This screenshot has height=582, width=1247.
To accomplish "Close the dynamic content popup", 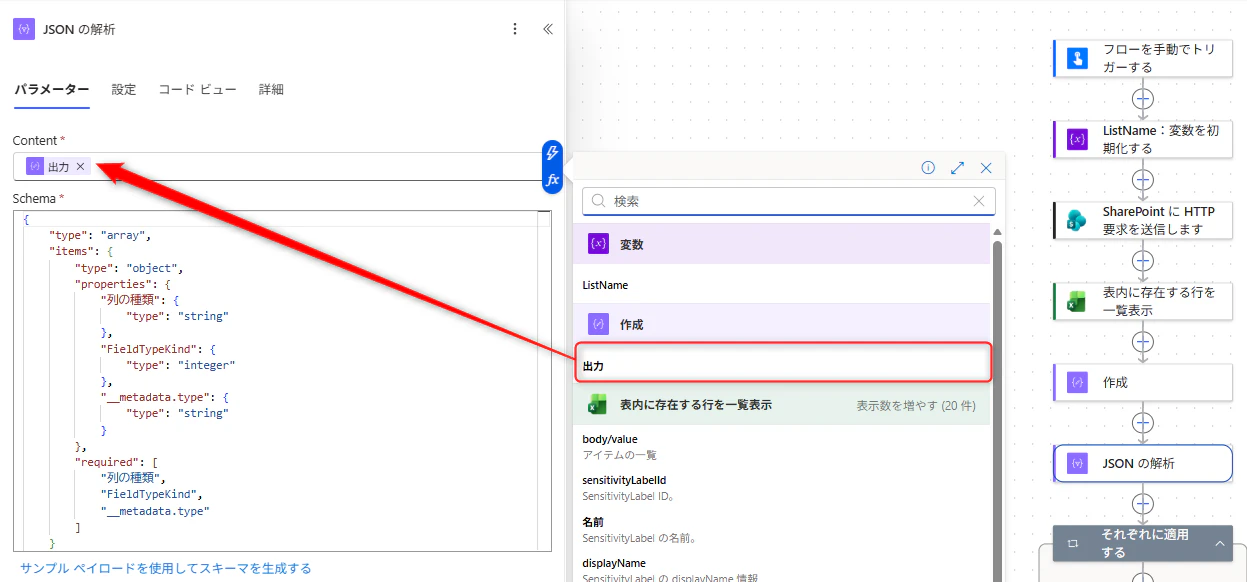I will 986,168.
